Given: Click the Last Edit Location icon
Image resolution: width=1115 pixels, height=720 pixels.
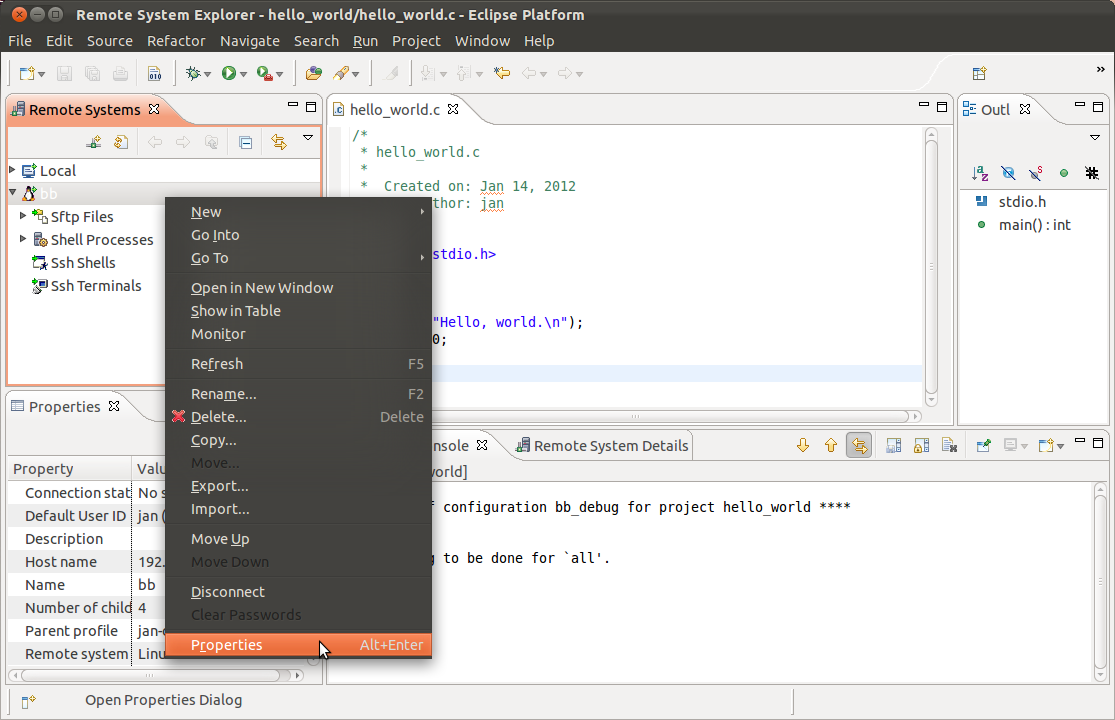Looking at the screenshot, I should point(502,73).
